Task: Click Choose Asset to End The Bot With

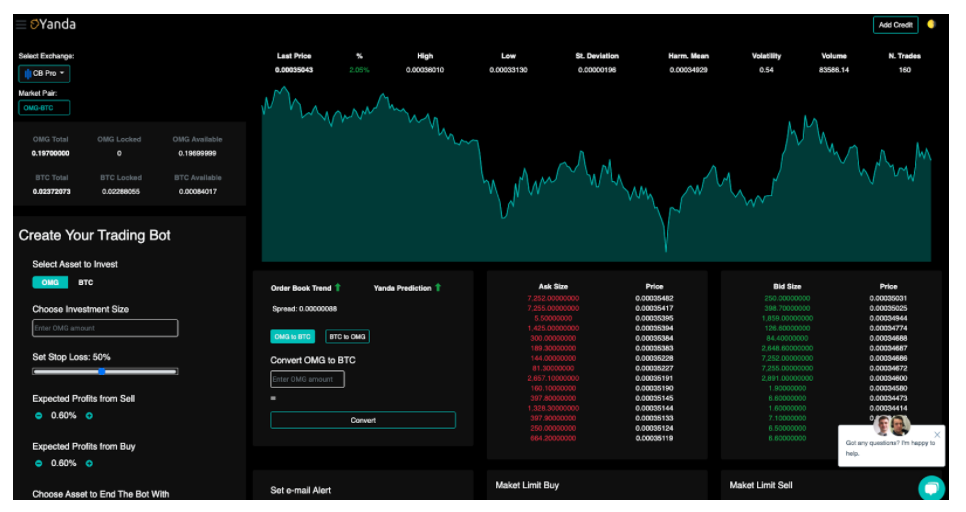Action: pyautogui.click(x=100, y=494)
